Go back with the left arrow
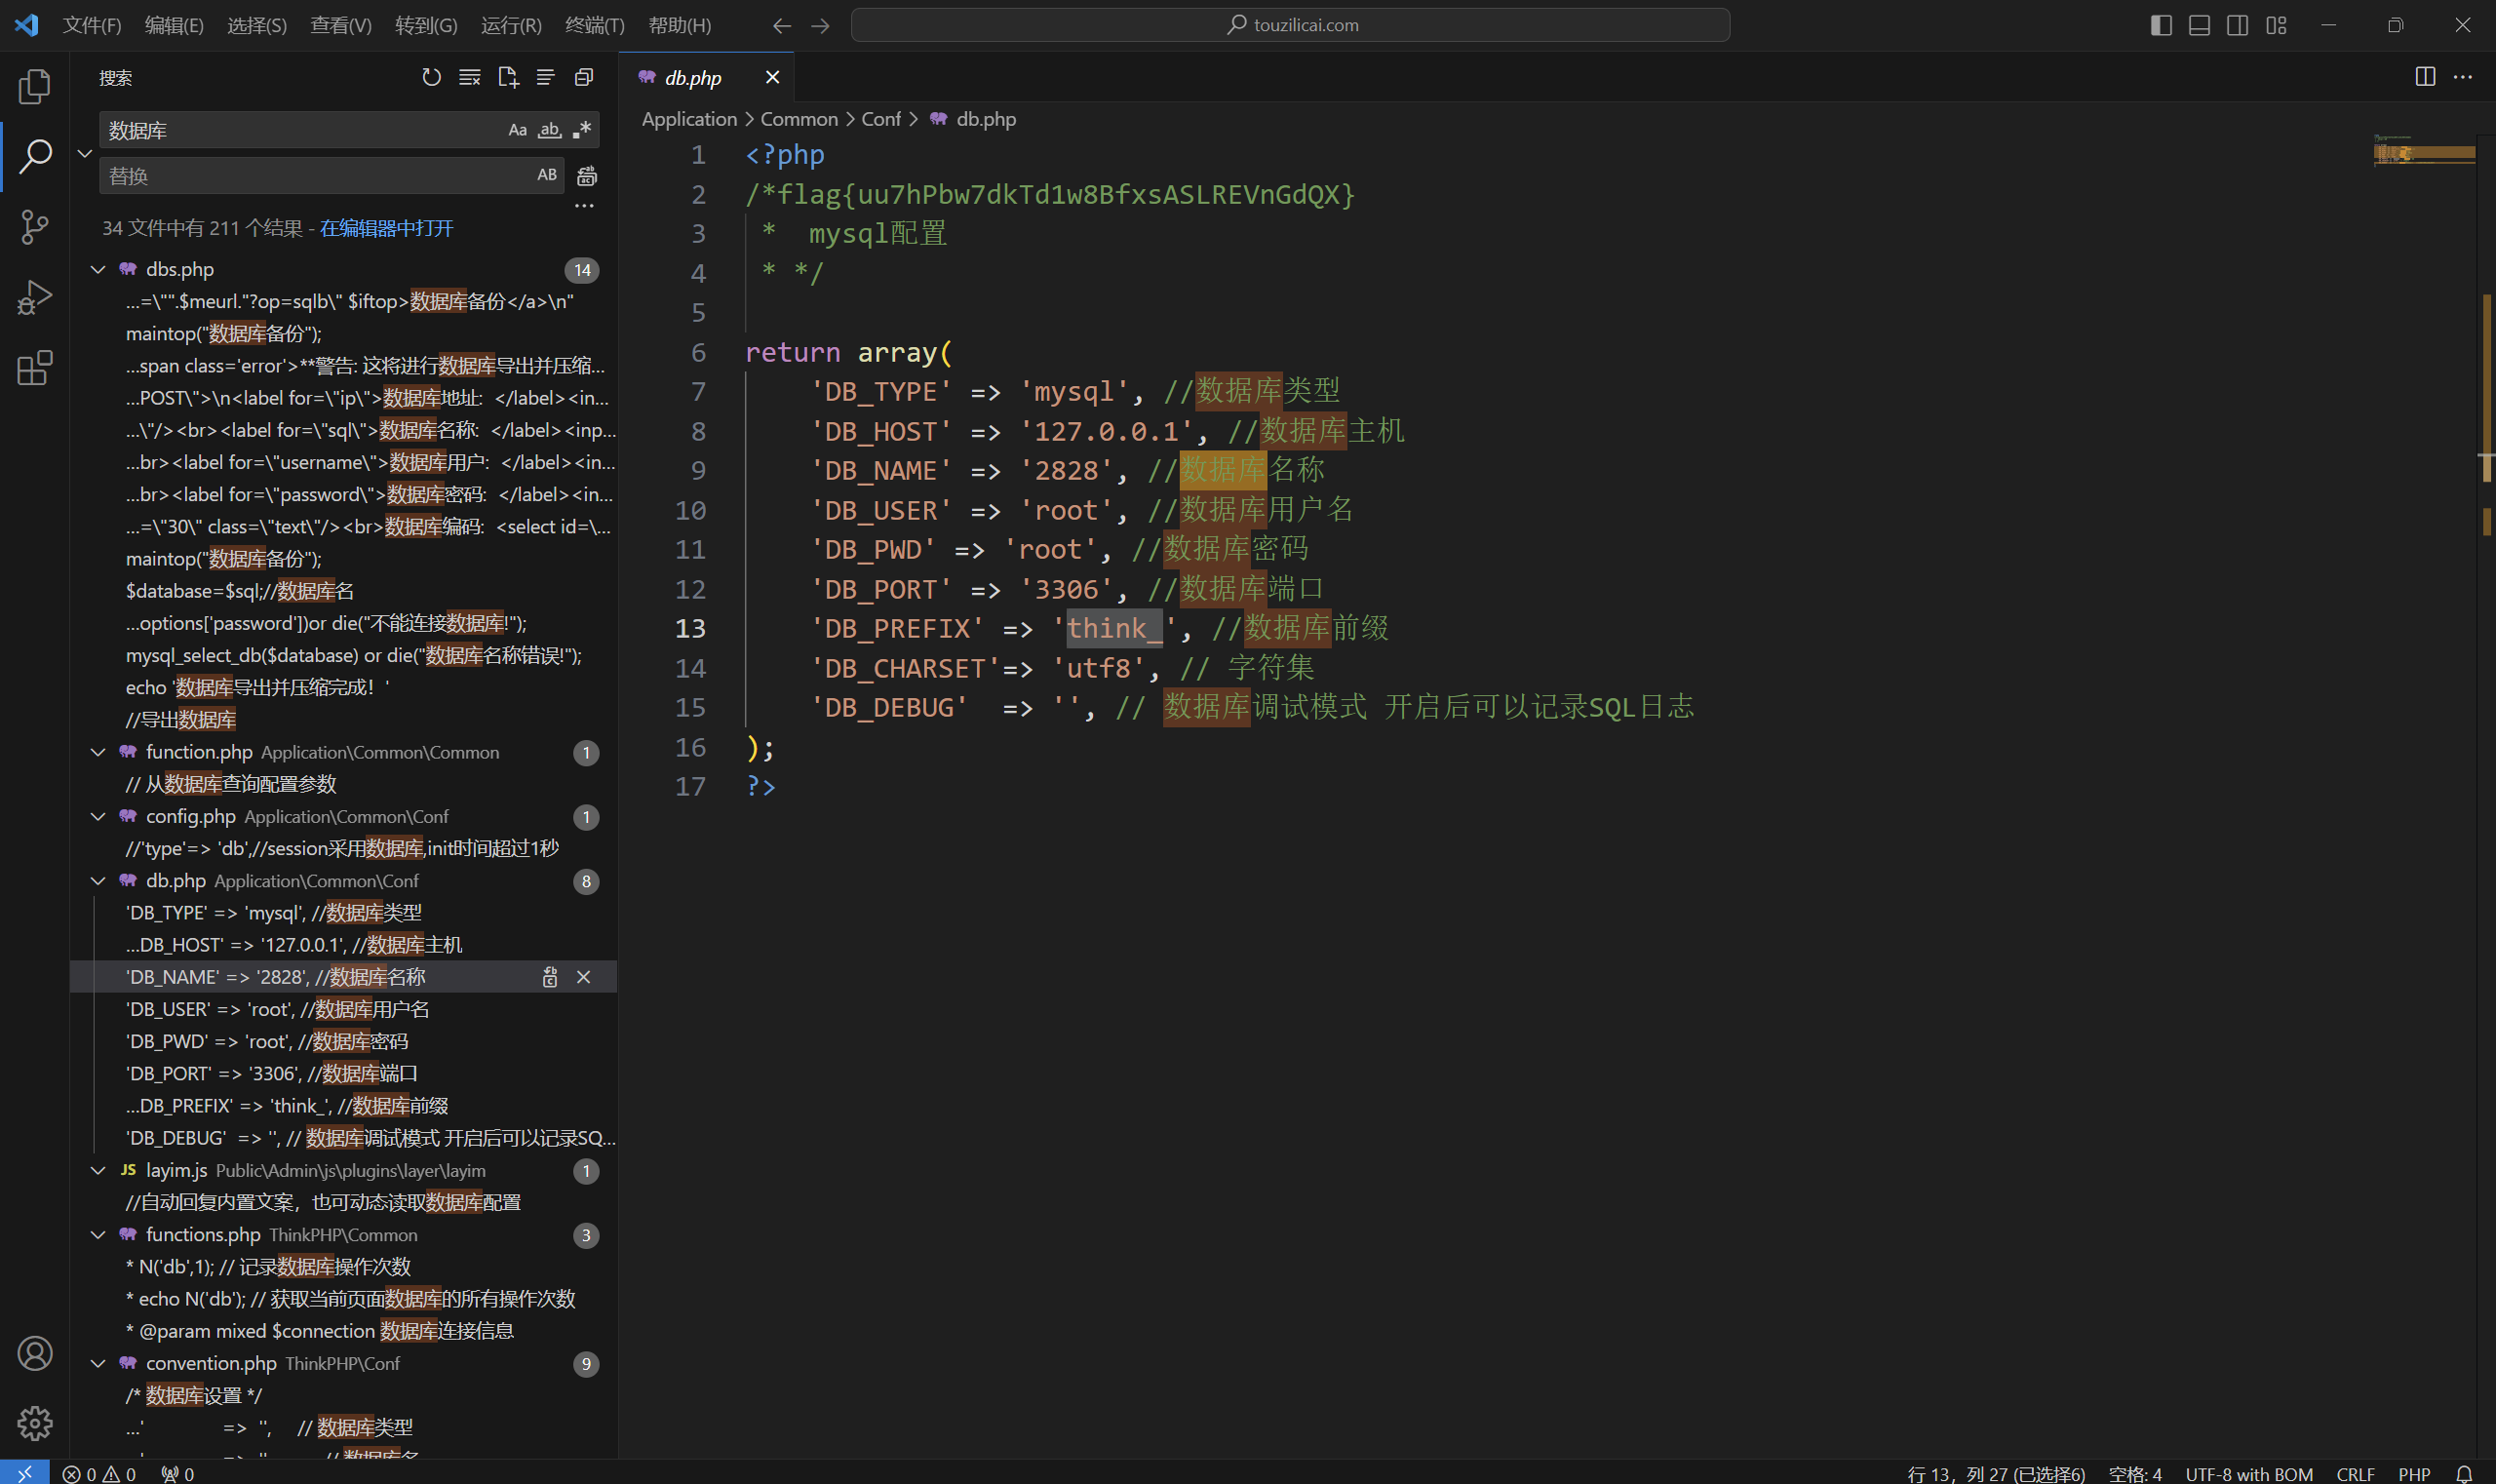 (x=782, y=25)
